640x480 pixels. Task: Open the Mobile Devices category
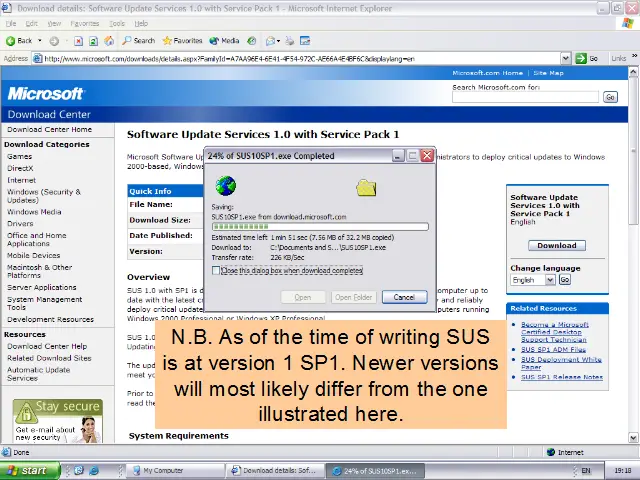33,256
